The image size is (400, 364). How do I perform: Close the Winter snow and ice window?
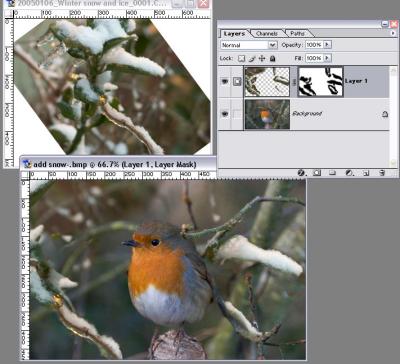tap(203, 4)
